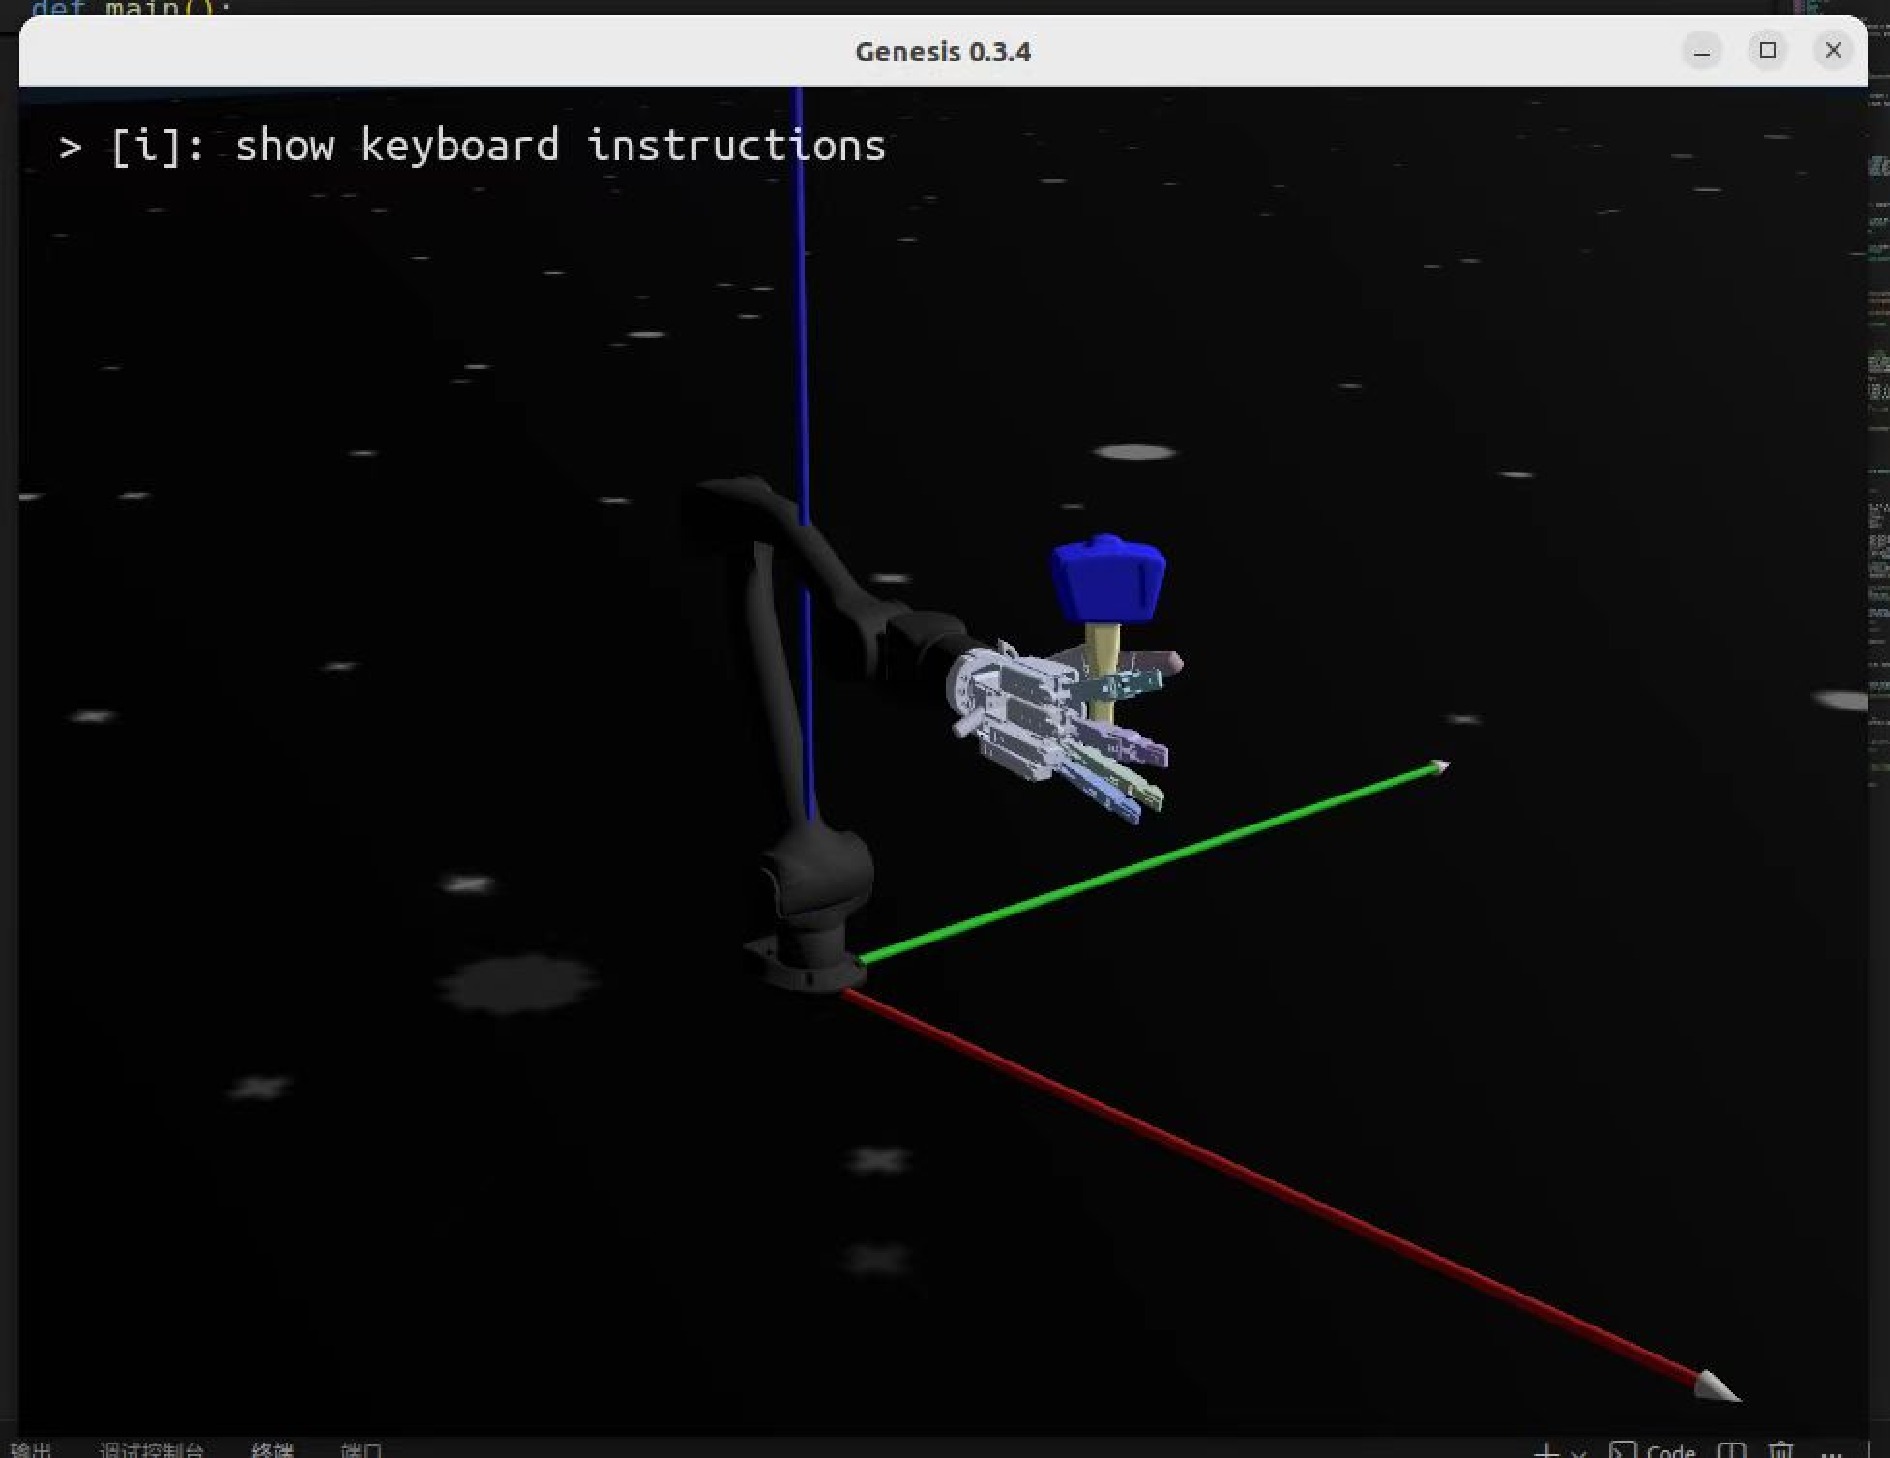Delete terminal using the trash icon
1890x1458 pixels.
tap(1781, 1451)
